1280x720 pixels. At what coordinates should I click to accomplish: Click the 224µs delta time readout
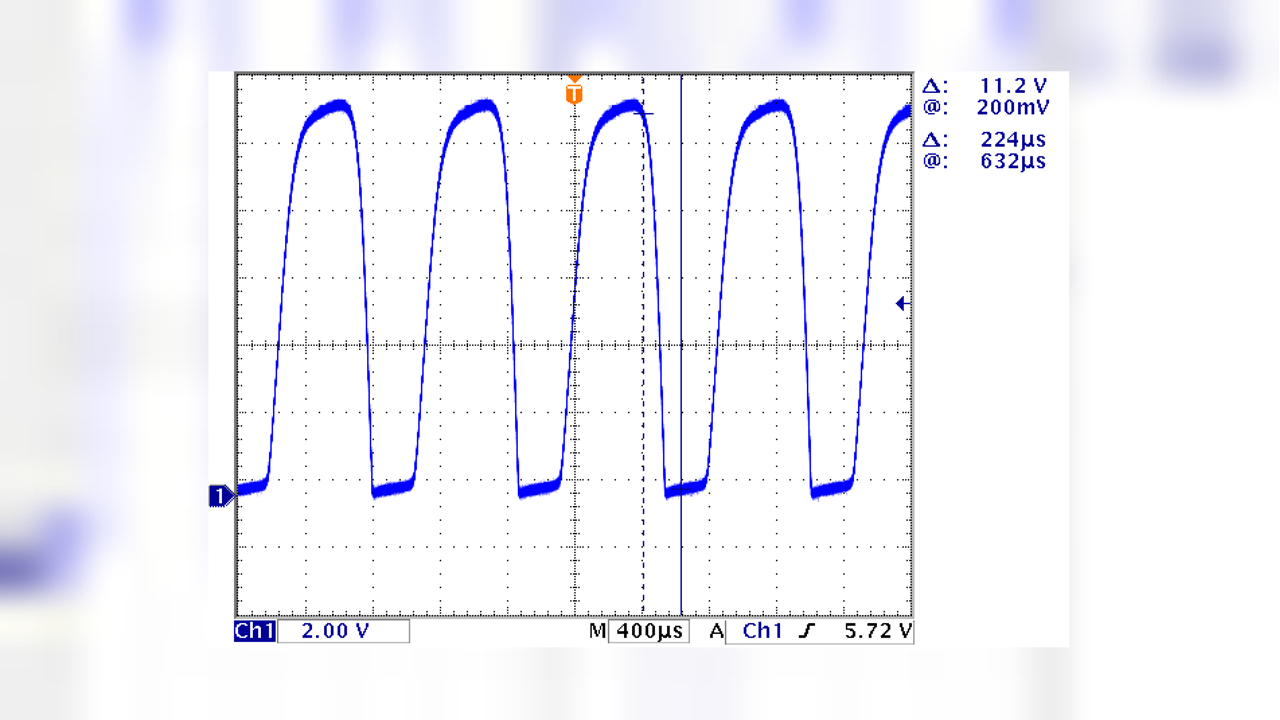1013,140
